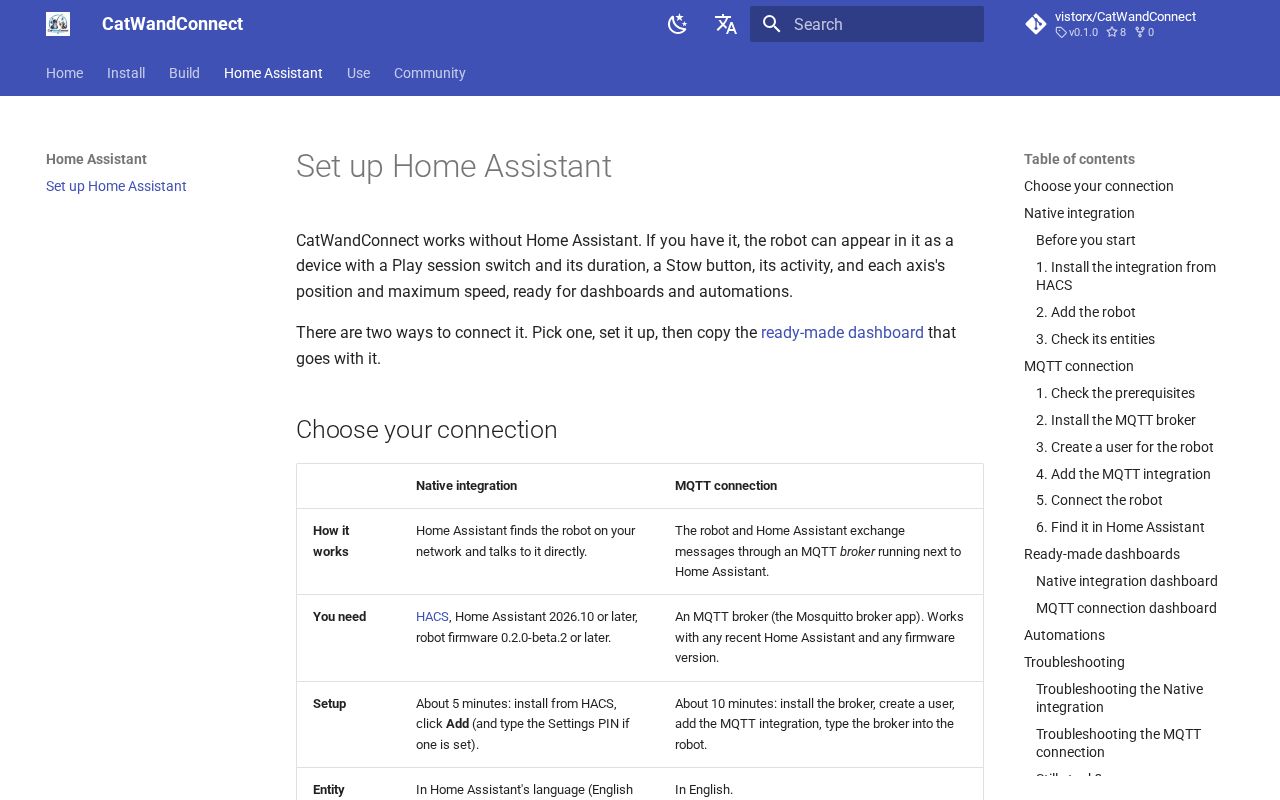This screenshot has height=800, width=1280.
Task: Open 'Set up Home Assistant' sidebar link
Action: (116, 186)
